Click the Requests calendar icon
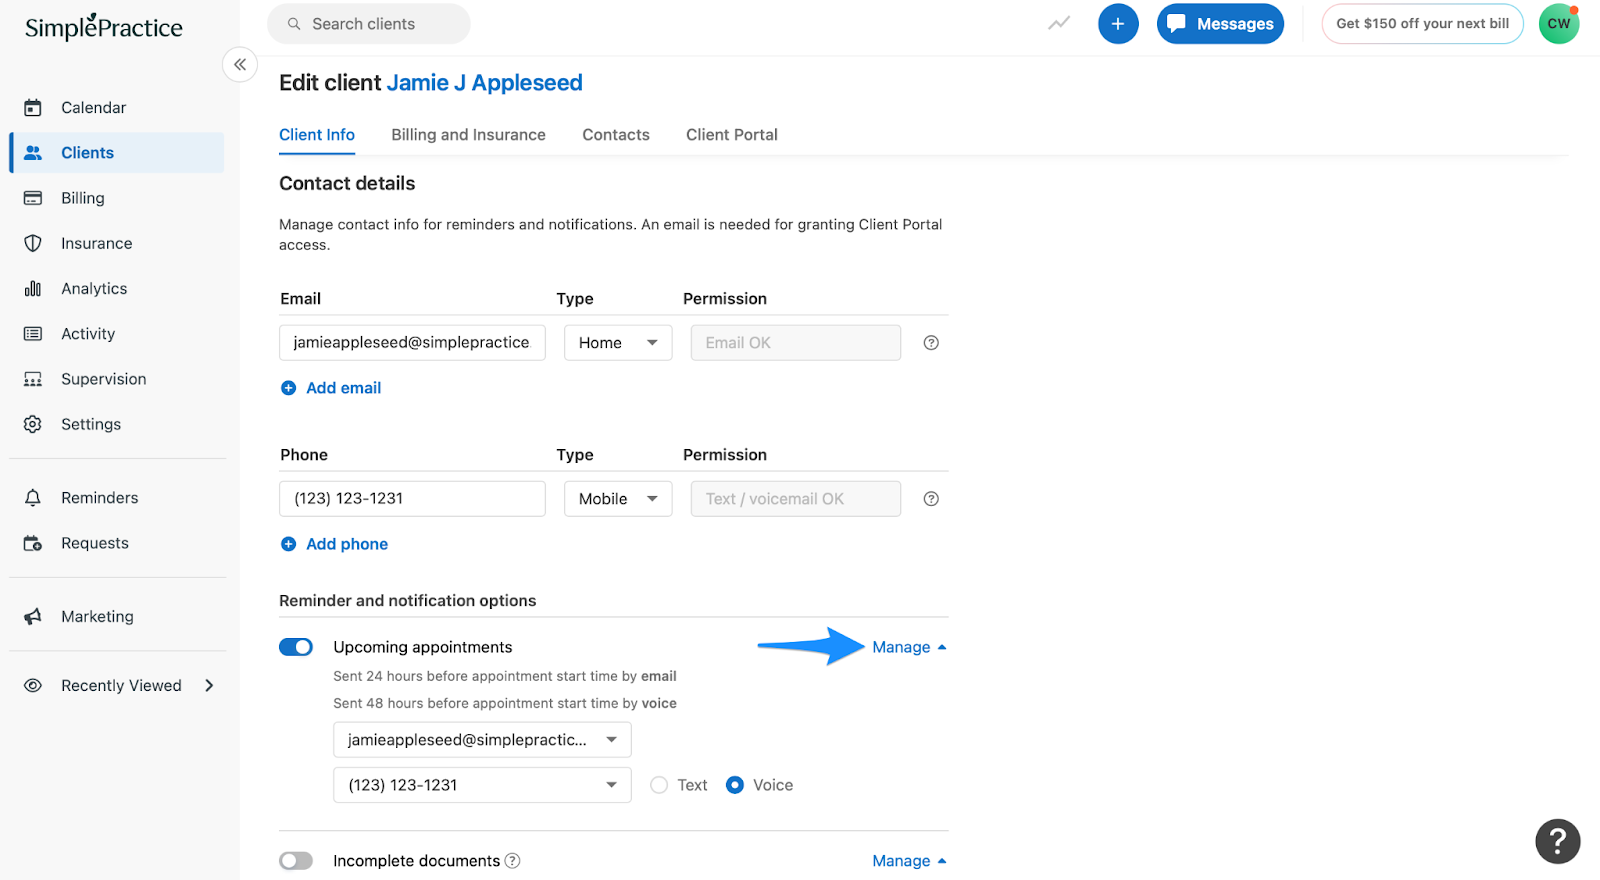 coord(33,543)
